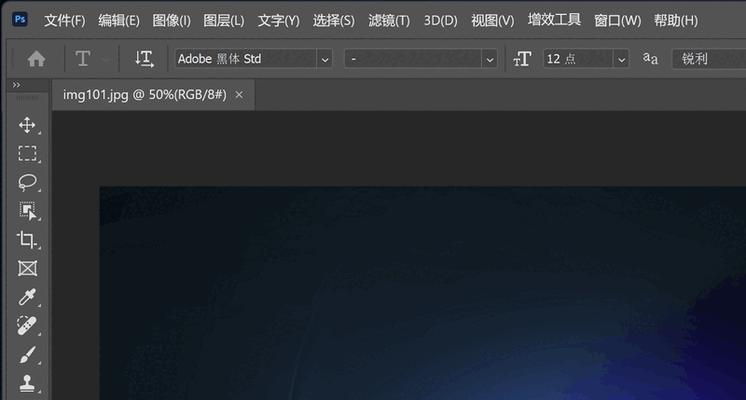The image size is (746, 400).
Task: Open the anti-aliasing 锐利 dropdown
Action: 709,59
